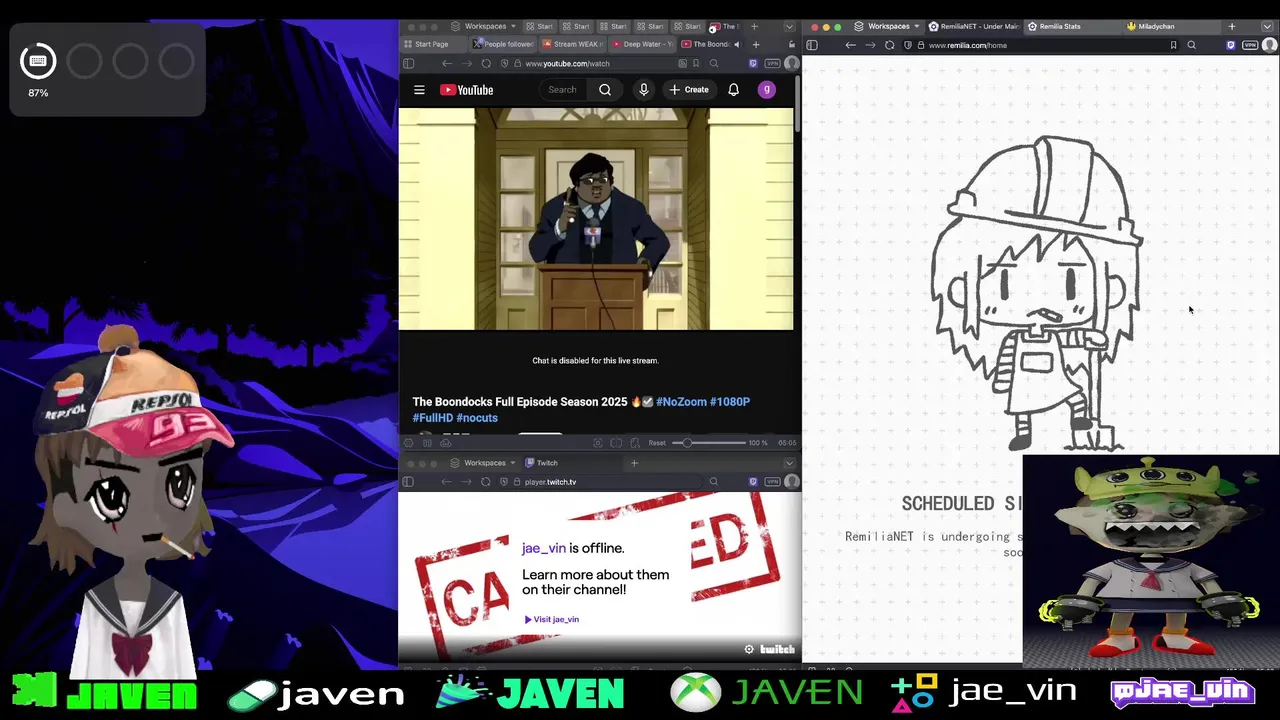
Task: Go back in the YouTube window
Action: pyautogui.click(x=447, y=63)
